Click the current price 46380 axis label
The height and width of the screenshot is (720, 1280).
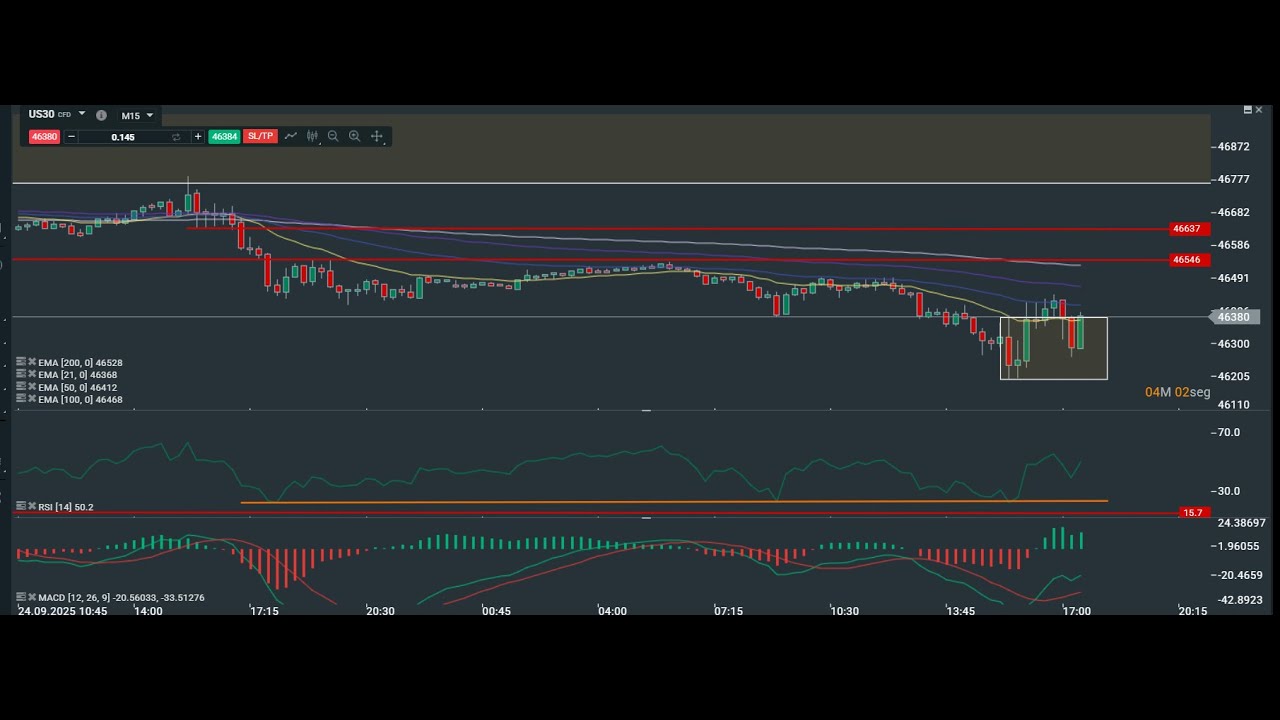click(x=1236, y=317)
